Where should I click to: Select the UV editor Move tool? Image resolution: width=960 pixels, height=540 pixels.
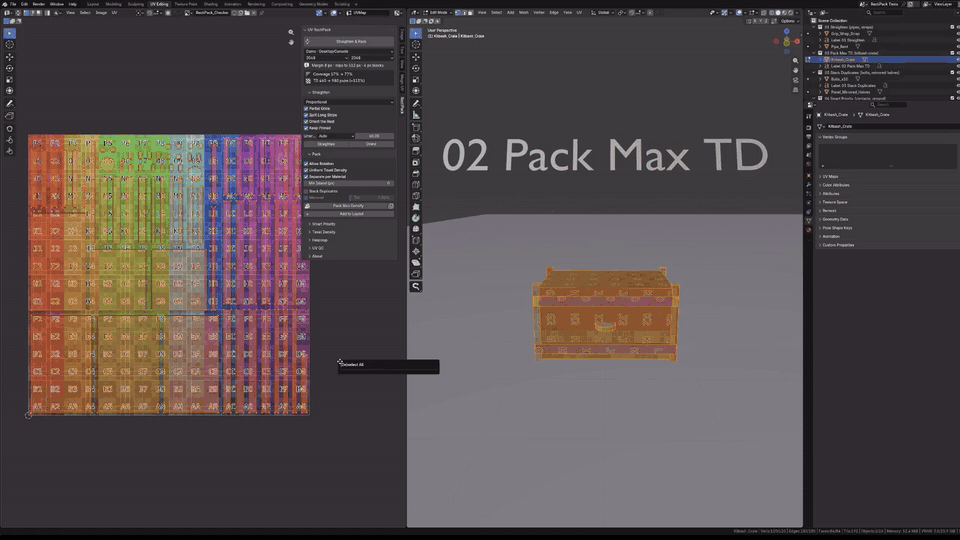tap(9, 57)
